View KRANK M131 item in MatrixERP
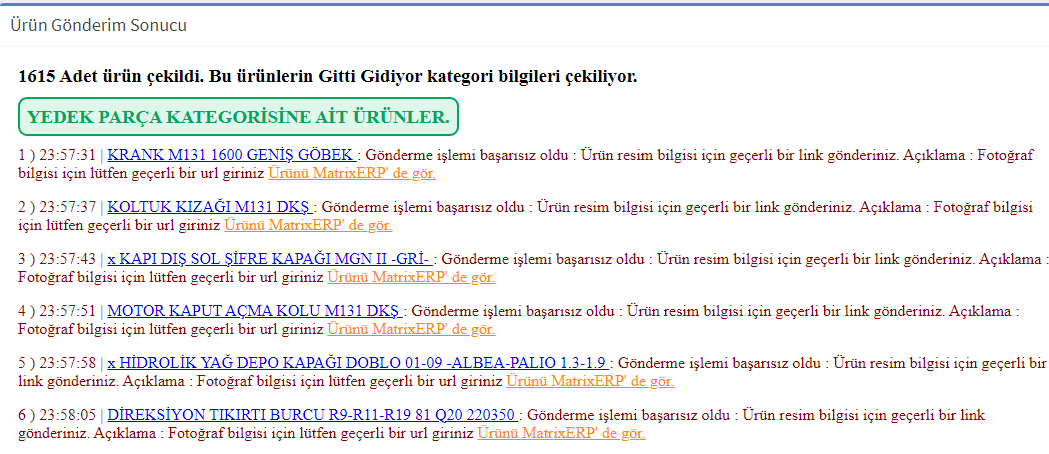1049x454 pixels. 330,173
